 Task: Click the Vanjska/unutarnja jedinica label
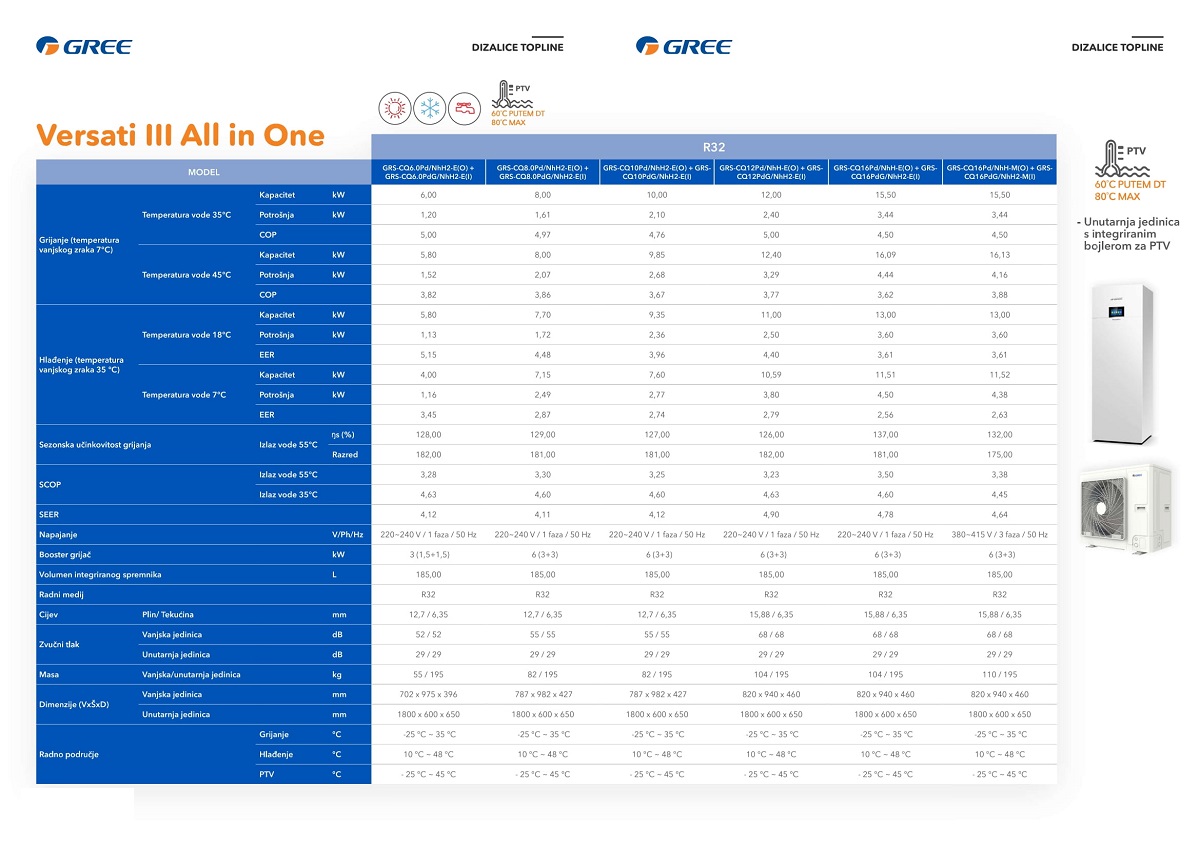(x=191, y=675)
